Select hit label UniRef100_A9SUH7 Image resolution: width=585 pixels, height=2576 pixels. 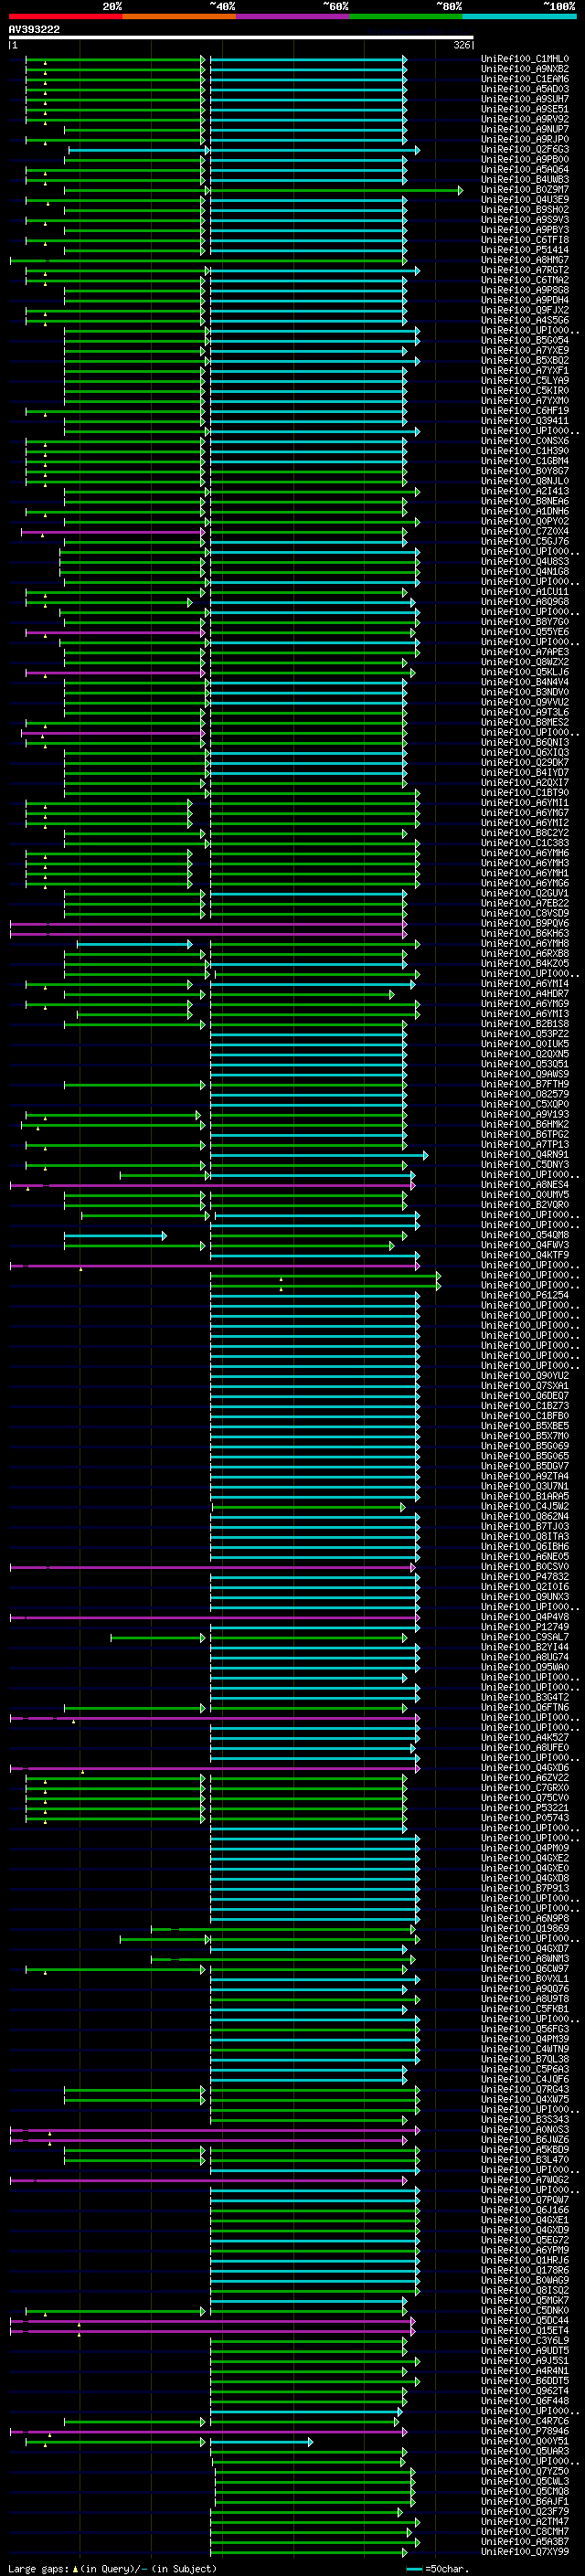coord(525,100)
